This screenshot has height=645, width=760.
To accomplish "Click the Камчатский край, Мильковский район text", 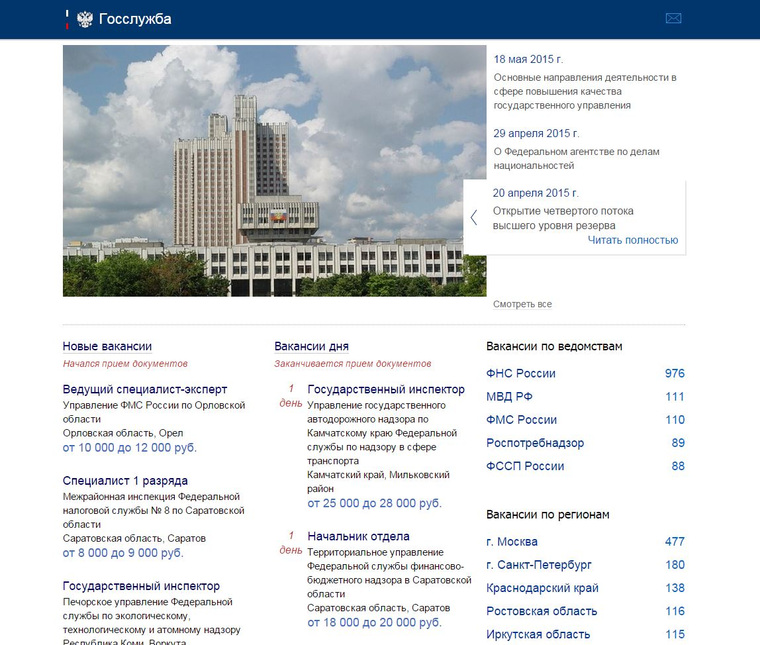I will 379,481.
